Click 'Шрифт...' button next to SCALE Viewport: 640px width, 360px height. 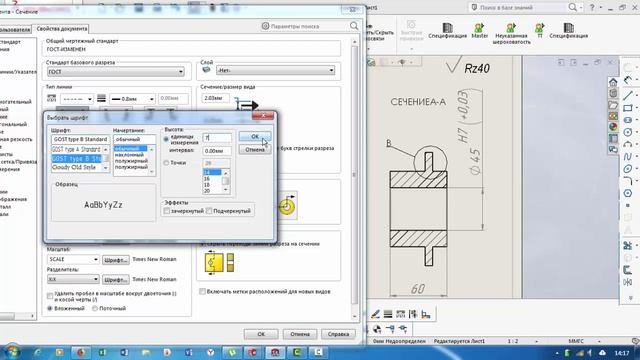(x=116, y=260)
